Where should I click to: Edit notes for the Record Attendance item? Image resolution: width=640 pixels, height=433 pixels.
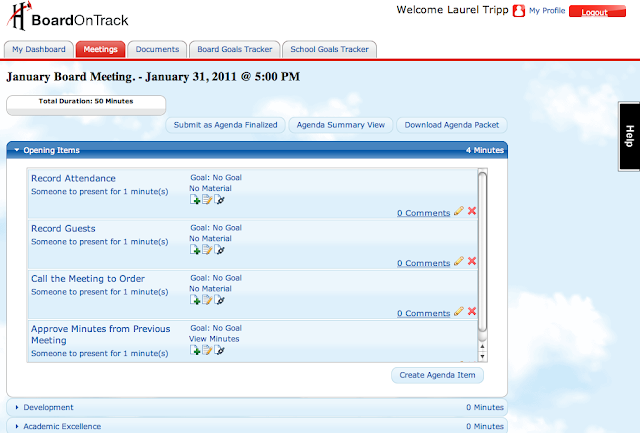coord(207,200)
